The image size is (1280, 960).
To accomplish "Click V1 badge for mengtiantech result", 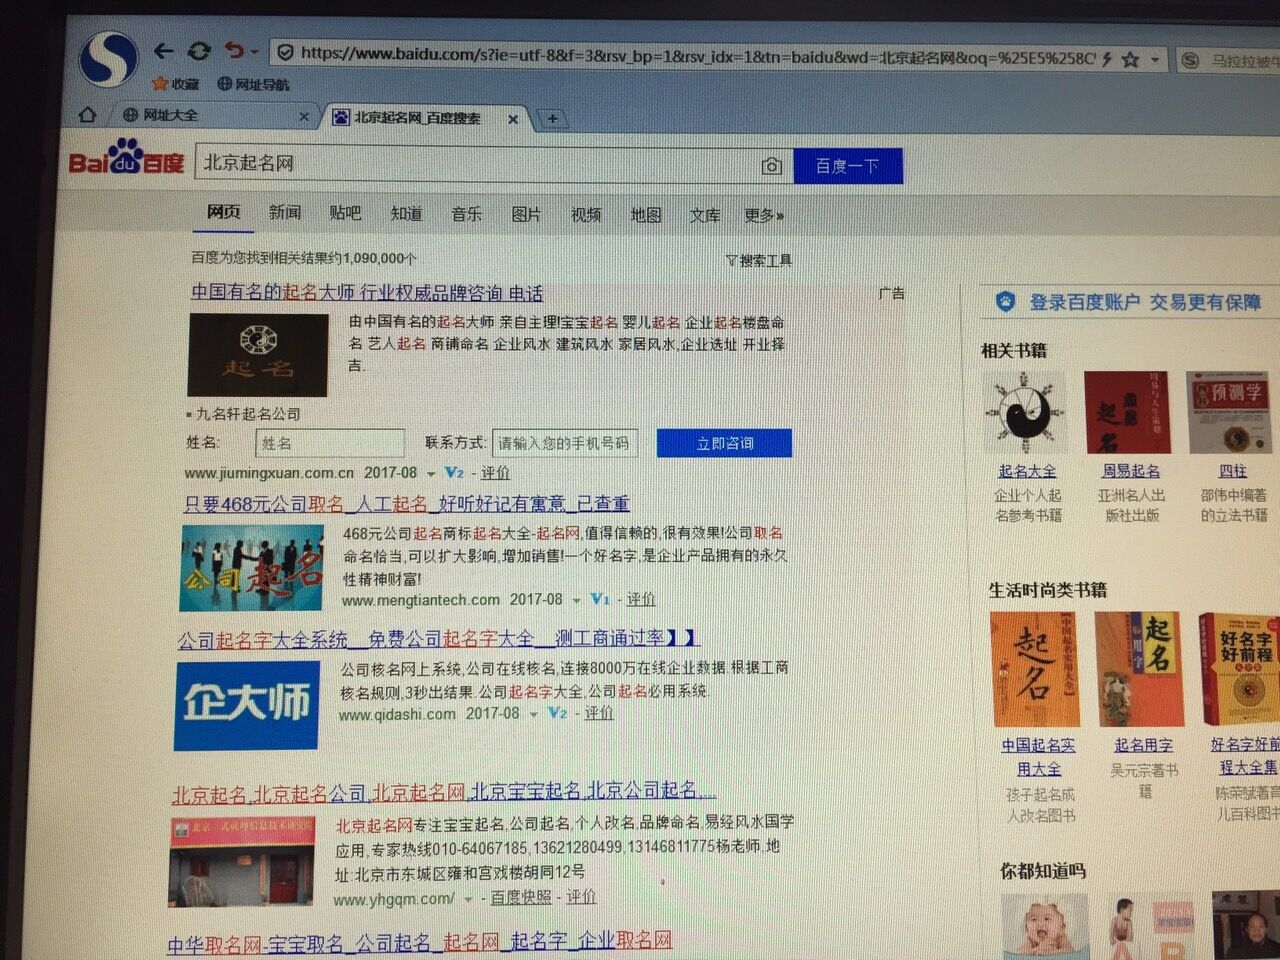I will click(x=600, y=599).
